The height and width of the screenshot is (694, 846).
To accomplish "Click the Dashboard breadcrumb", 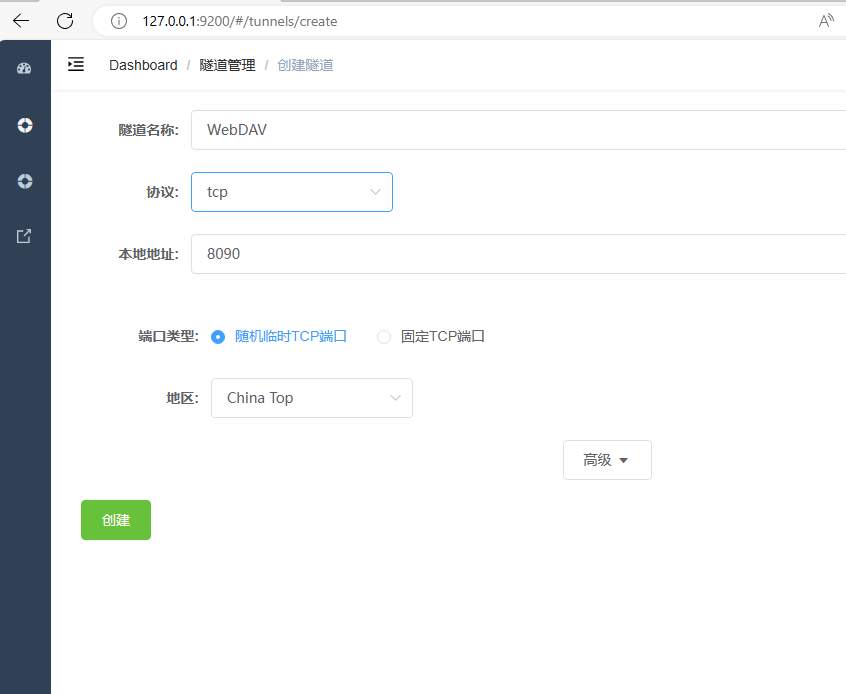I will [x=143, y=65].
